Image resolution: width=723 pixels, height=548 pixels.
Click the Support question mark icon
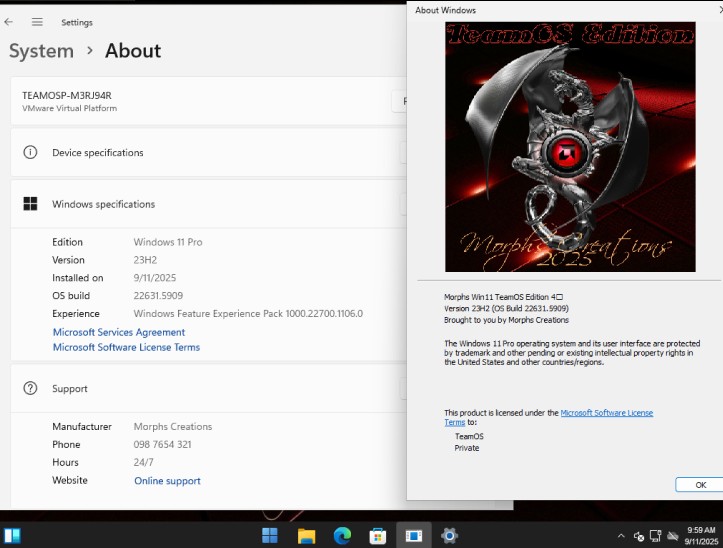[x=30, y=388]
